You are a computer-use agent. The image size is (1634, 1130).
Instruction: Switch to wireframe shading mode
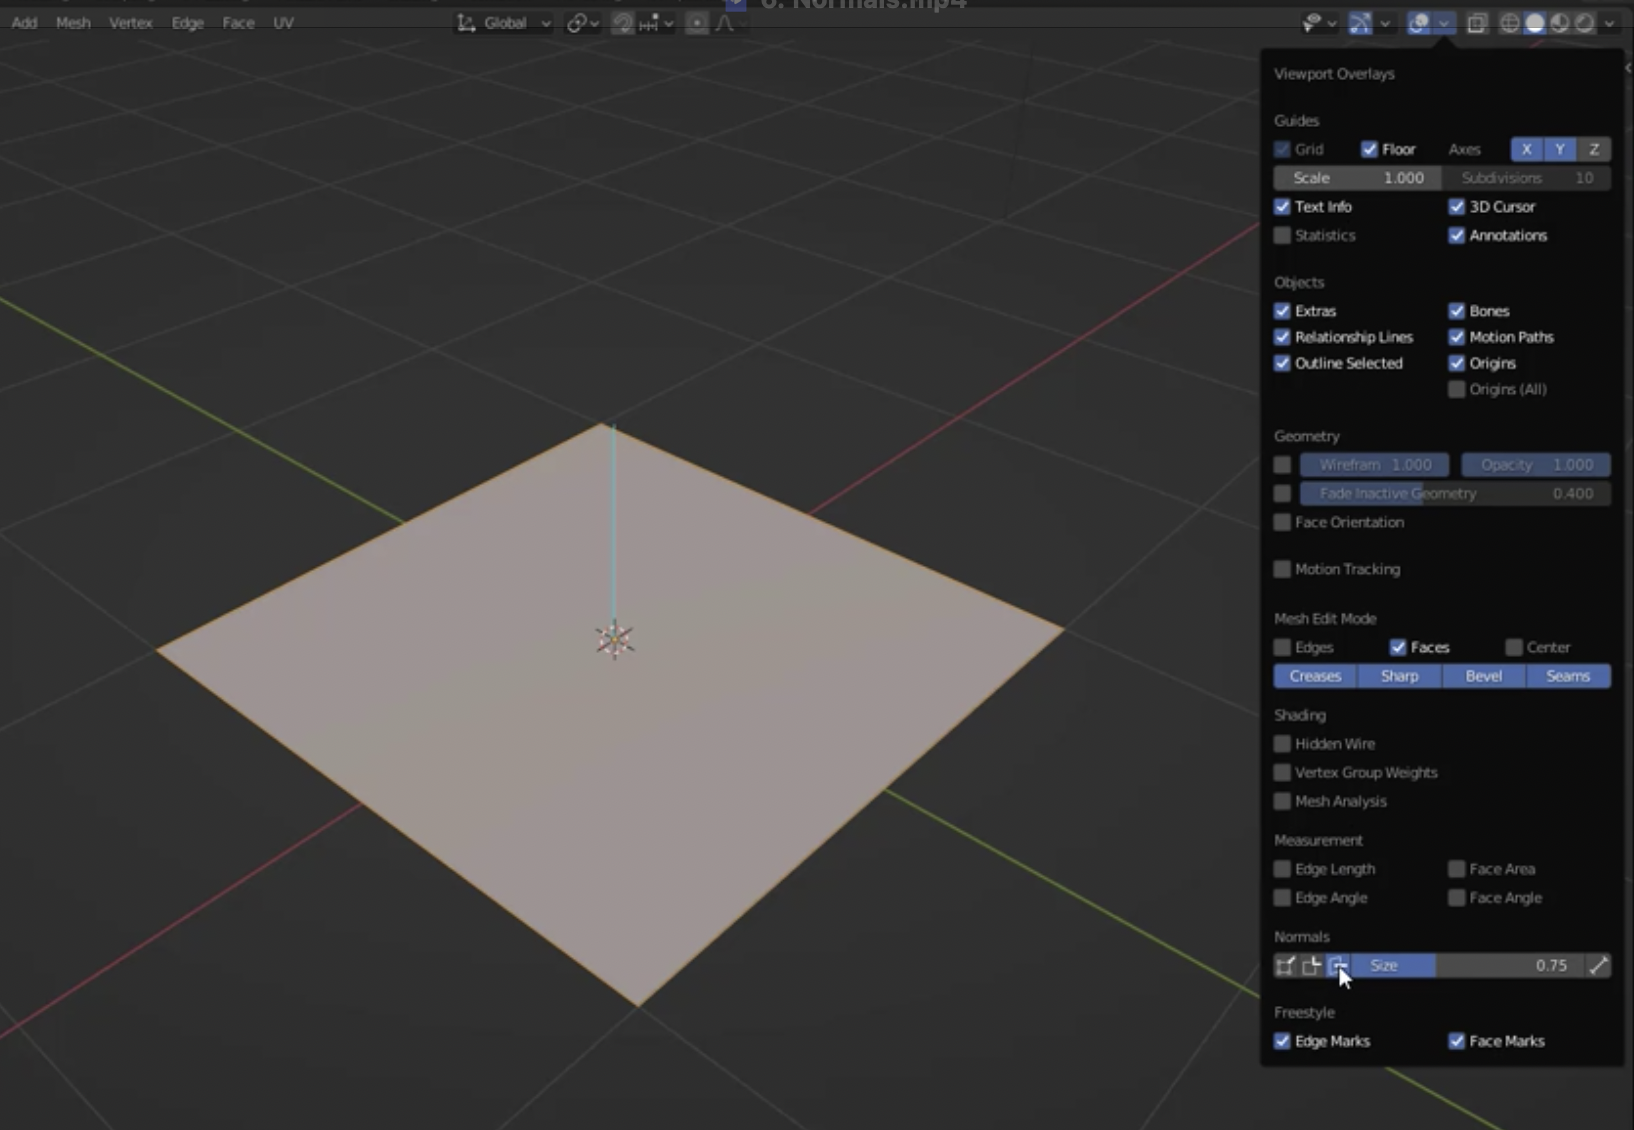(1510, 23)
